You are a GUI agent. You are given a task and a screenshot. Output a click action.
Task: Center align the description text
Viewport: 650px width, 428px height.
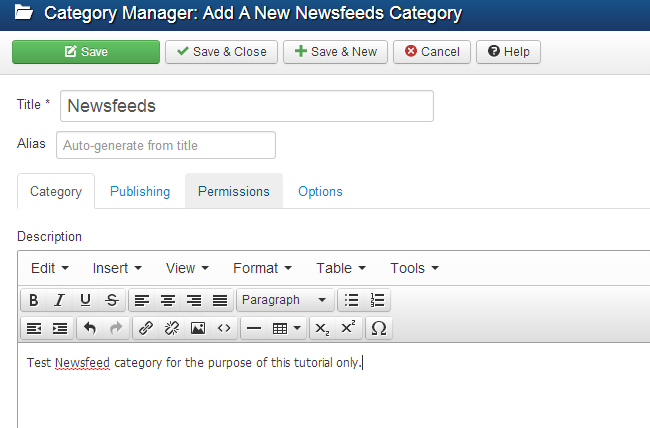(x=168, y=300)
